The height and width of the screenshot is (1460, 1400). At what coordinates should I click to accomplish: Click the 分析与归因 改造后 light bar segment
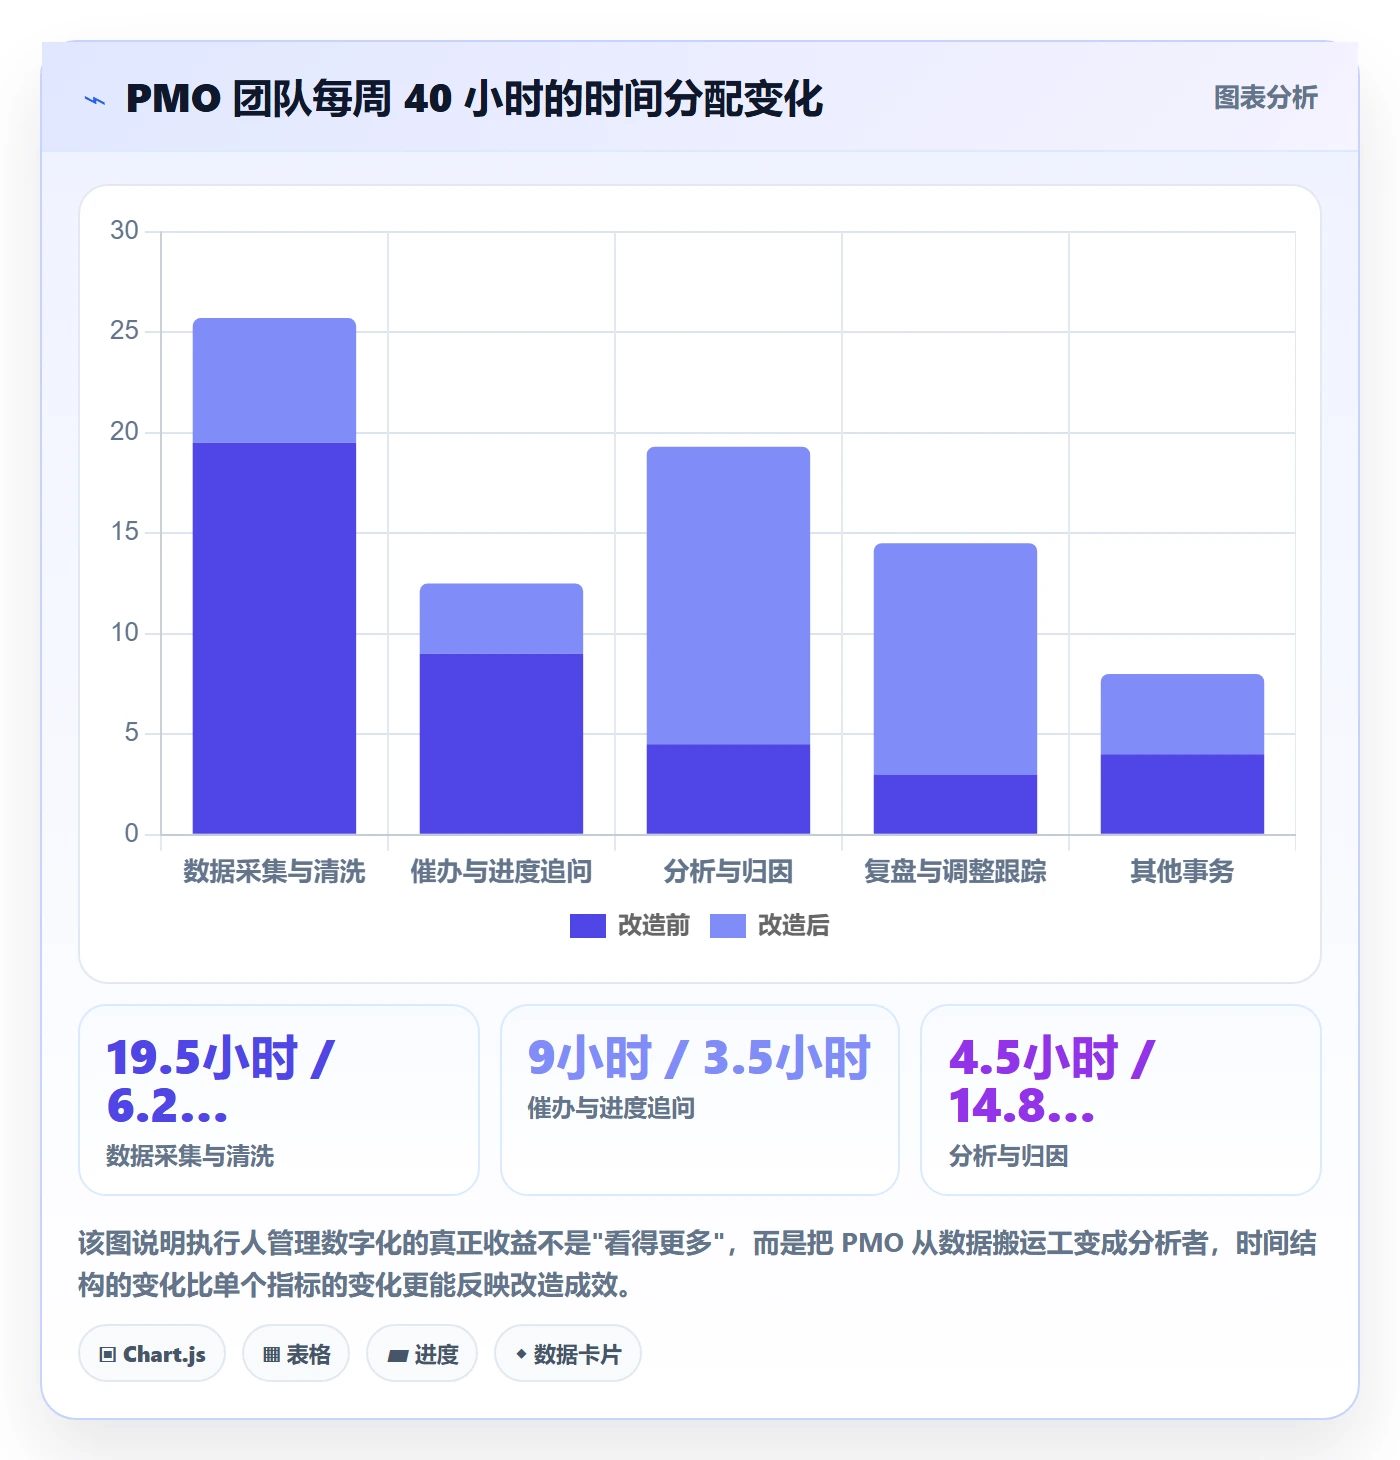pos(728,596)
